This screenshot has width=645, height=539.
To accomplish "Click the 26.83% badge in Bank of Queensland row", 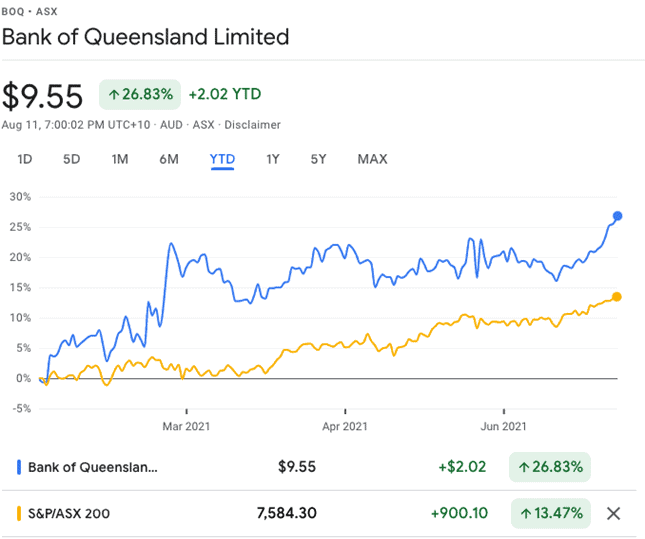I will coord(550,467).
